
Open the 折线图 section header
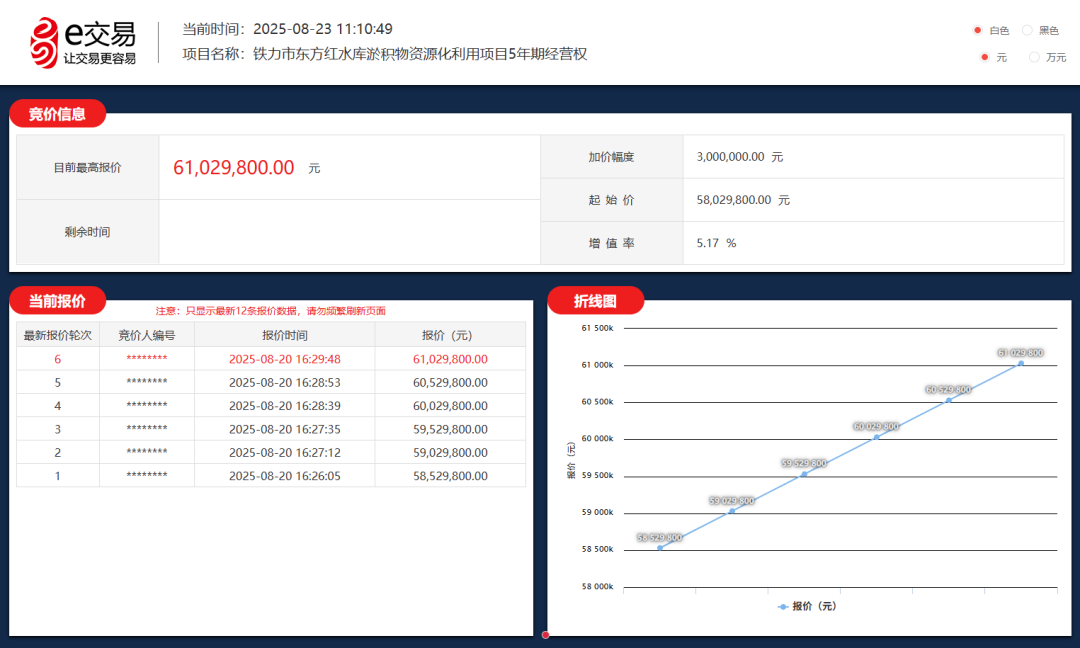[x=595, y=301]
